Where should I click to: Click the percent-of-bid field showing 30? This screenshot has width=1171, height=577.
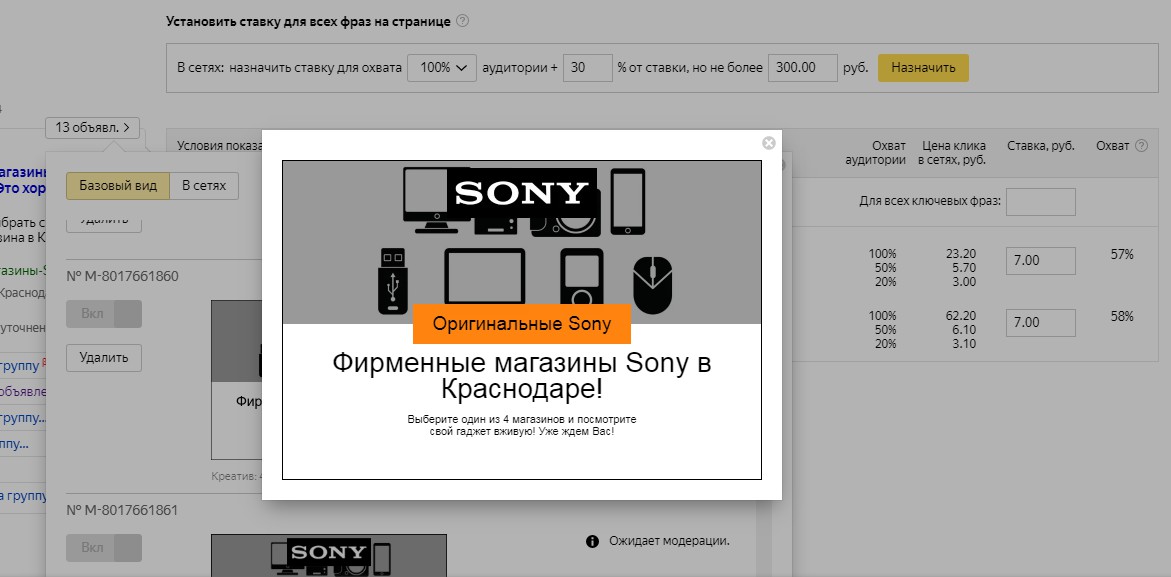tap(588, 68)
